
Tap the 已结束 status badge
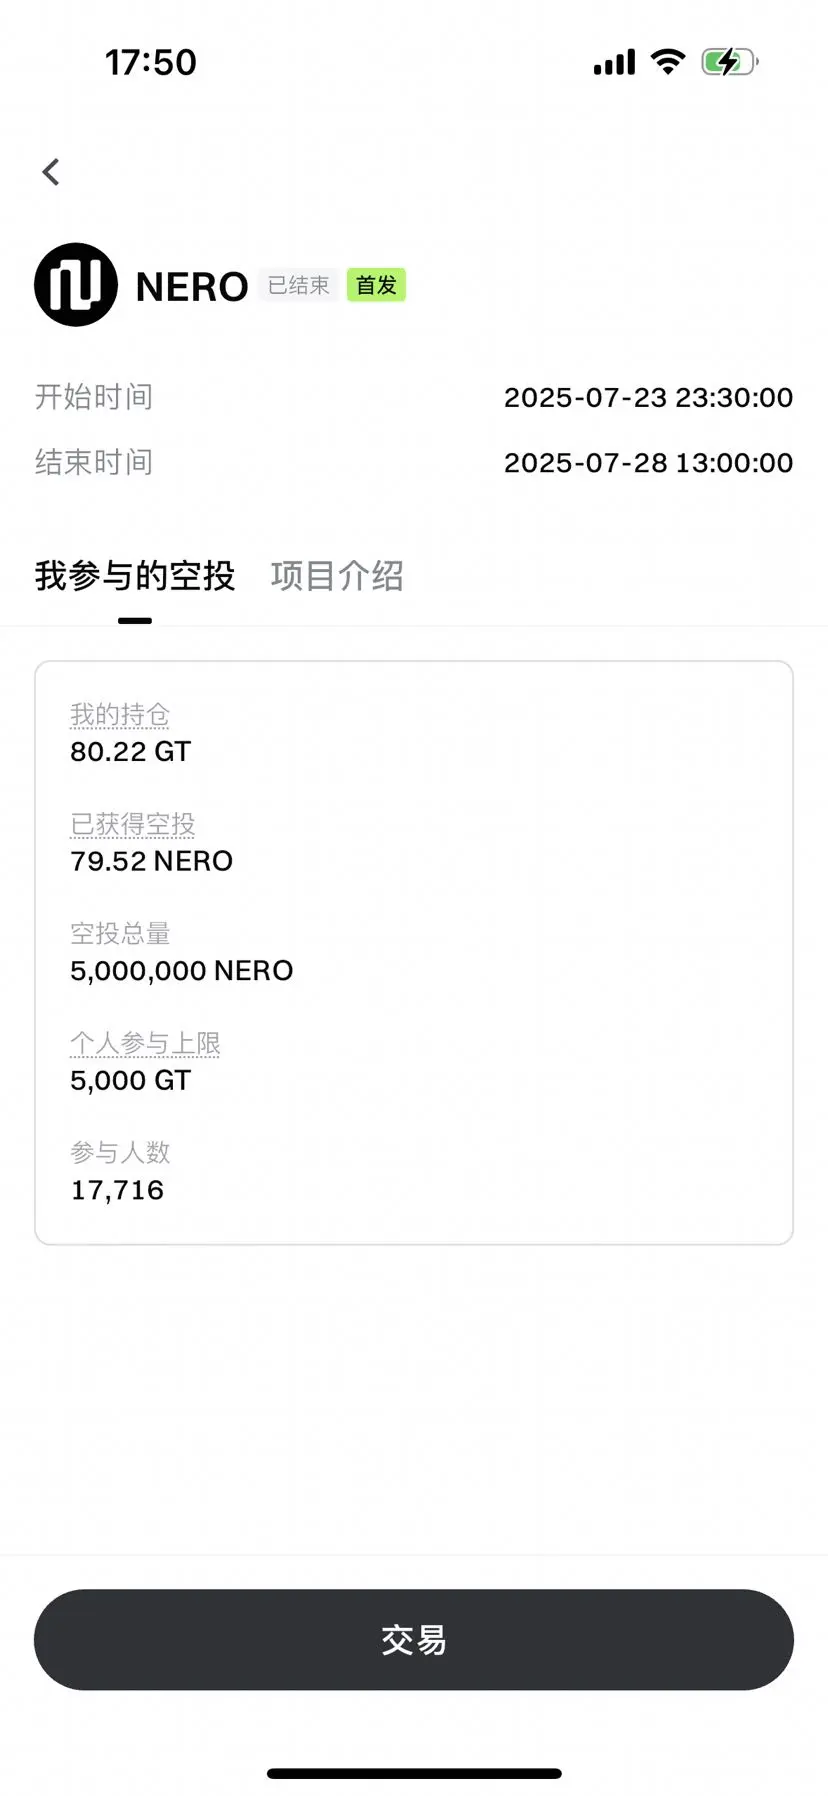[x=298, y=285]
